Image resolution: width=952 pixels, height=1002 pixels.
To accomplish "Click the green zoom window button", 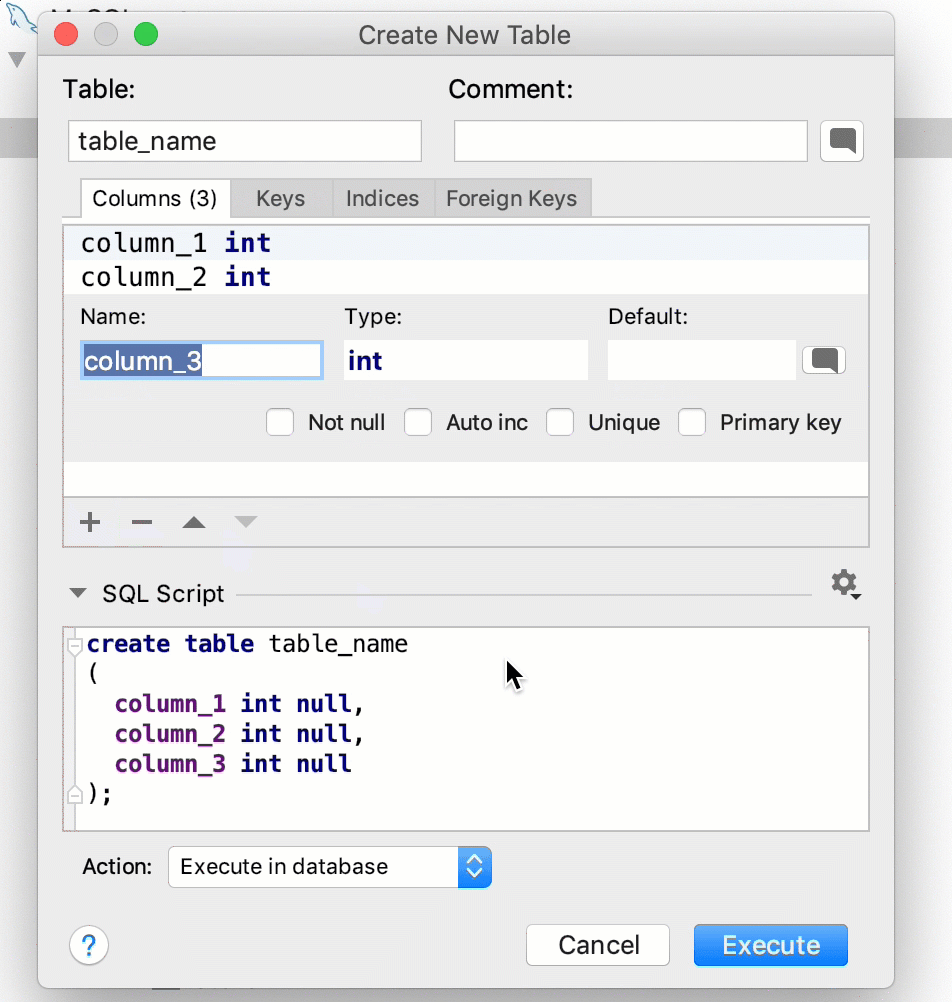I will (146, 34).
